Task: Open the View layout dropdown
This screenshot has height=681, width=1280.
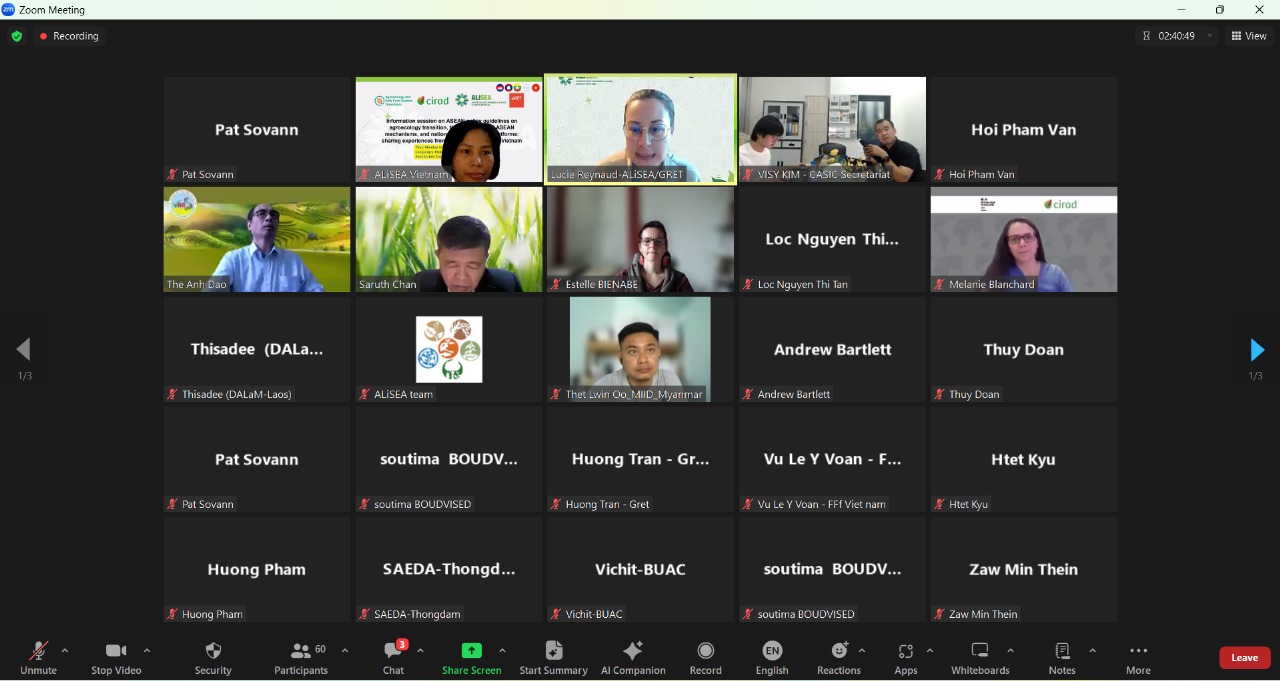Action: click(x=1249, y=36)
